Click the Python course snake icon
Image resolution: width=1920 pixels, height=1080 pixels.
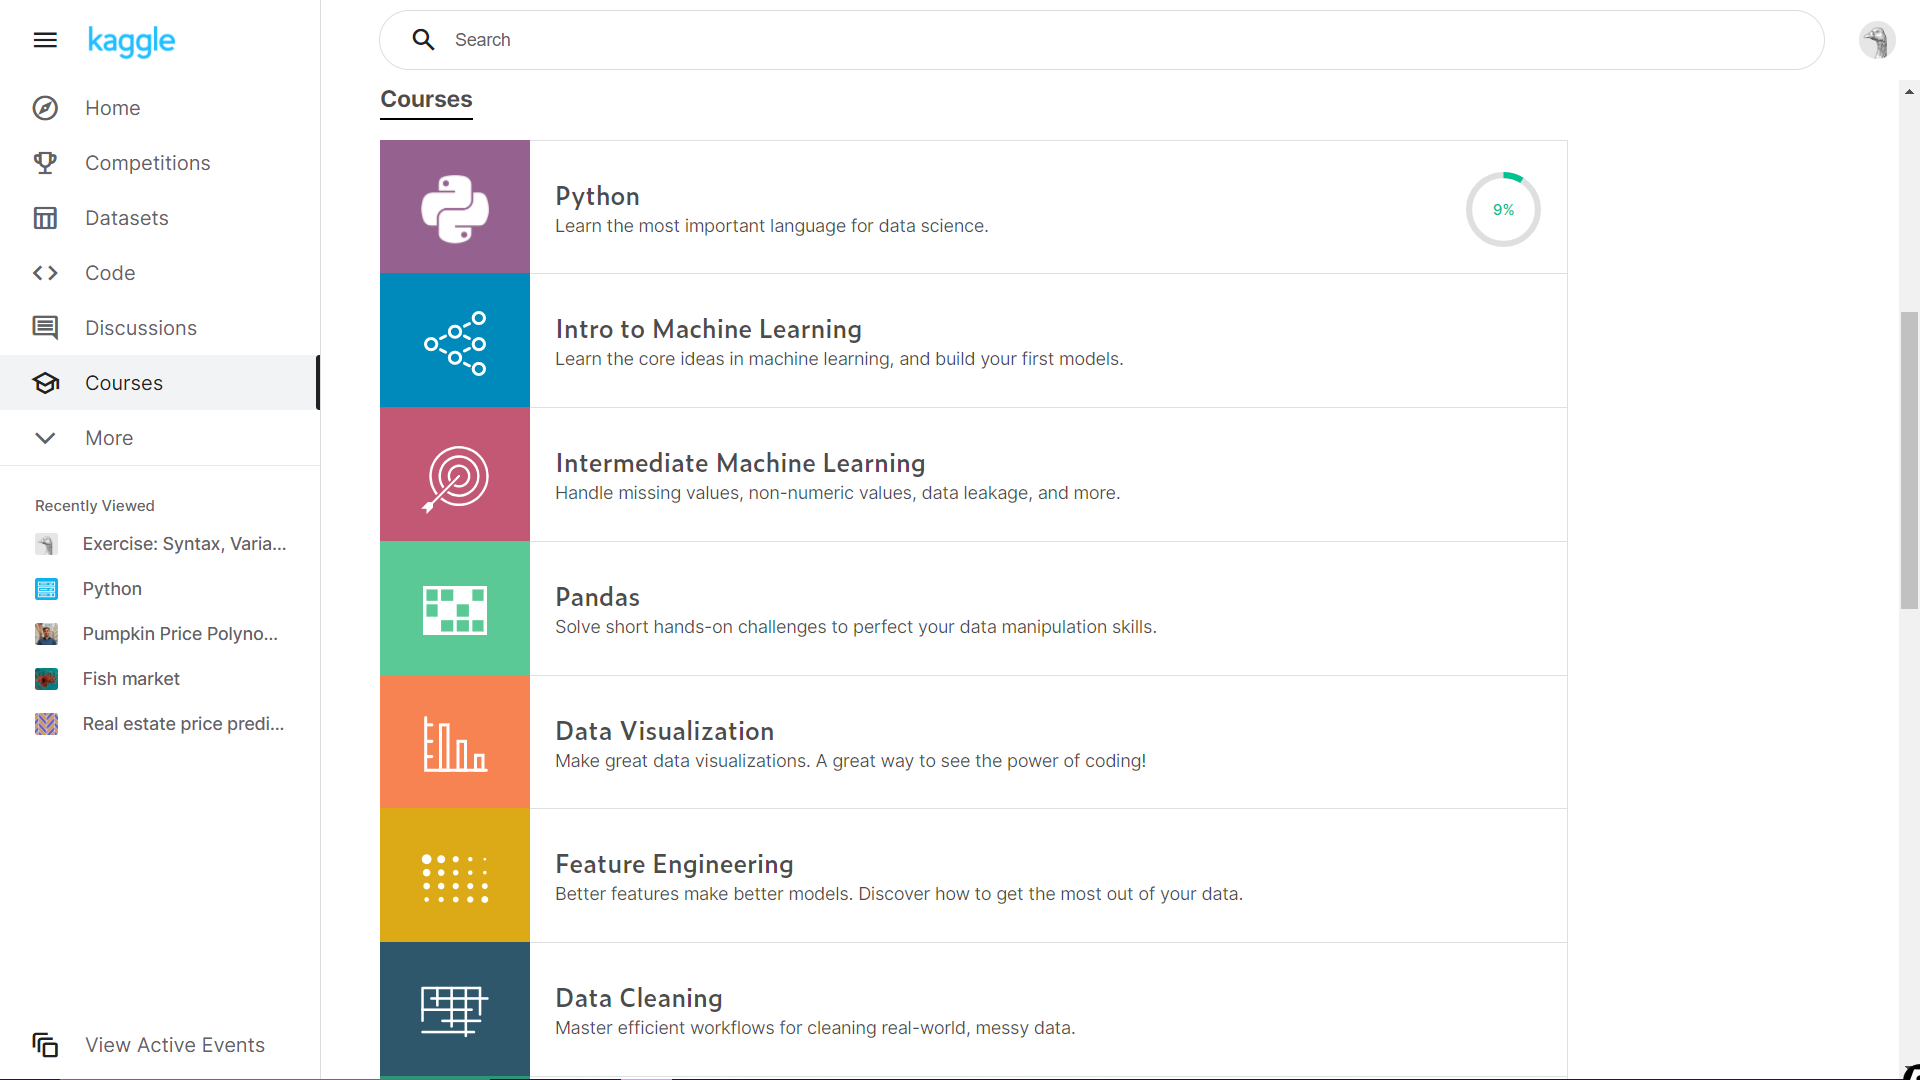tap(455, 208)
